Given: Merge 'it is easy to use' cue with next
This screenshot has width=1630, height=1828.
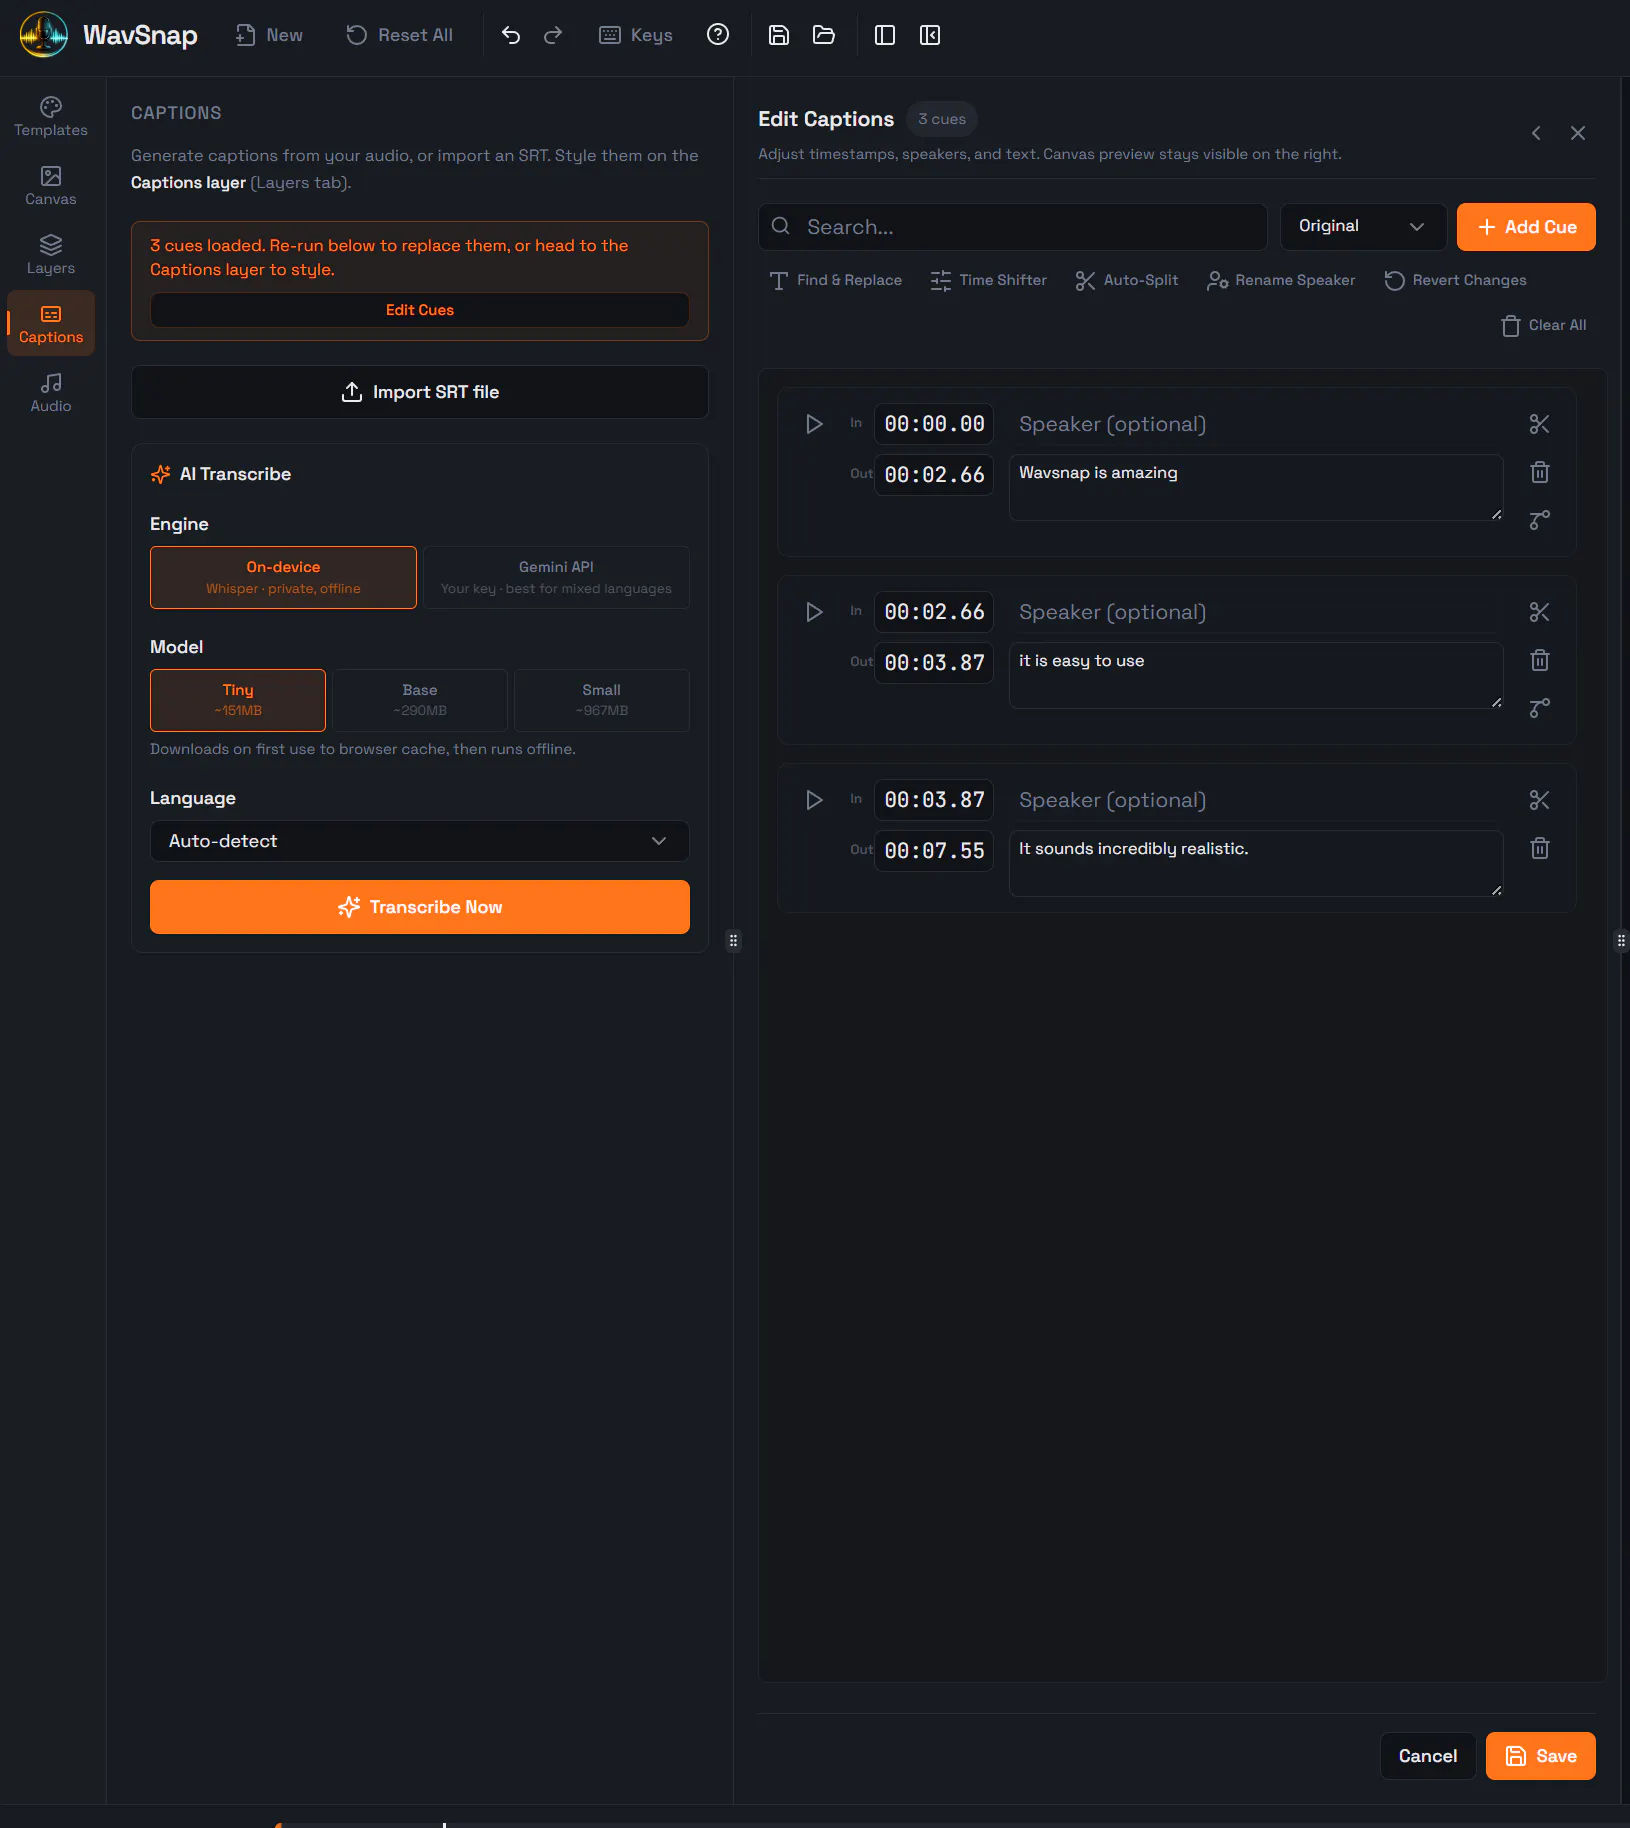Looking at the screenshot, I should pyautogui.click(x=1540, y=708).
